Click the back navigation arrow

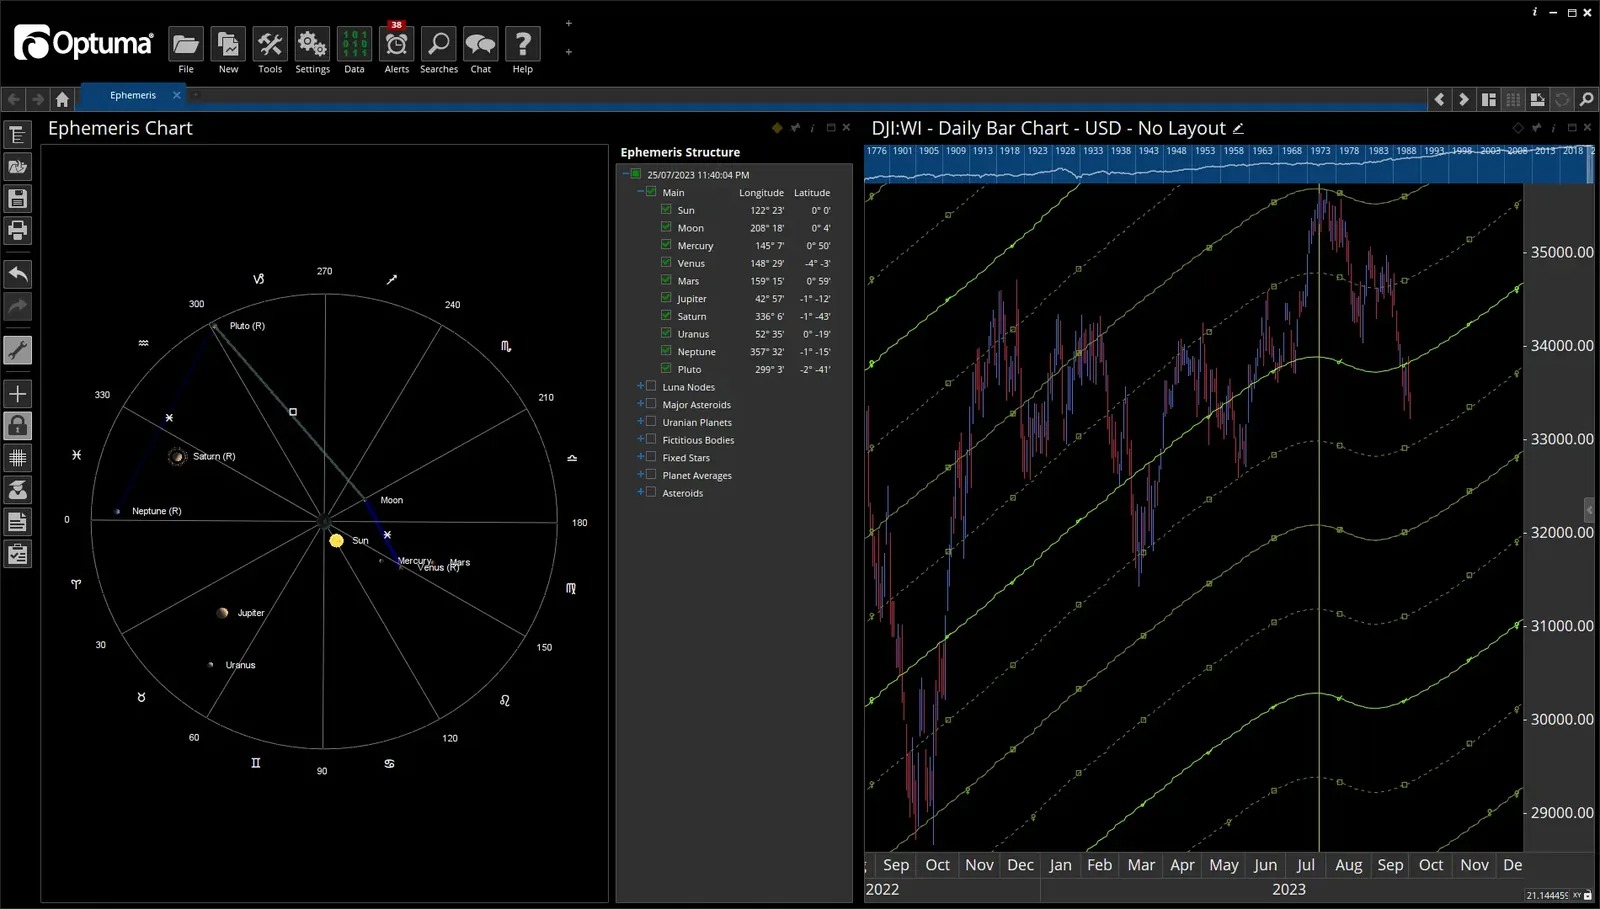click(x=14, y=98)
